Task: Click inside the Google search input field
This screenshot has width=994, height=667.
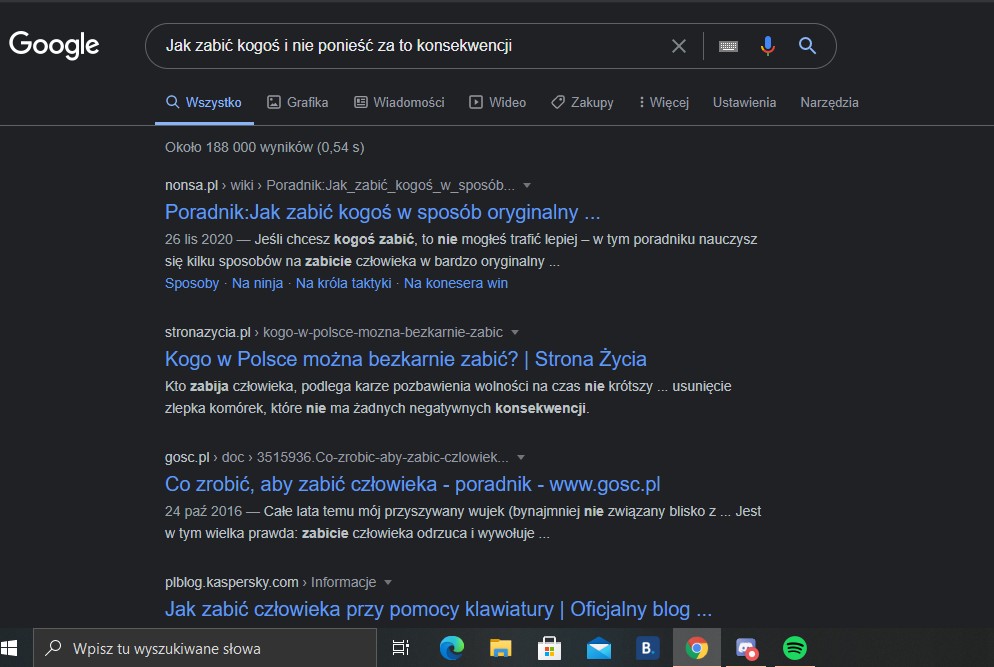Action: pos(400,46)
